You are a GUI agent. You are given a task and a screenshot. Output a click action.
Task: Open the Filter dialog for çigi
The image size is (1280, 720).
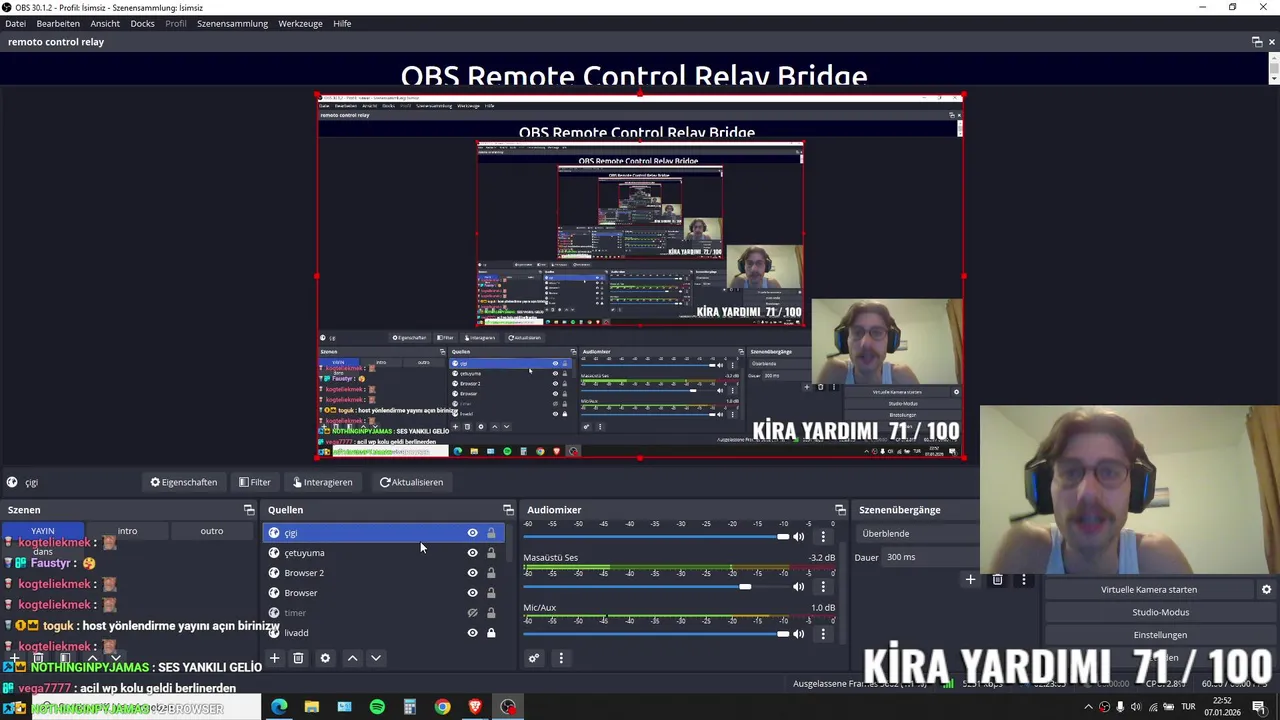coord(255,482)
